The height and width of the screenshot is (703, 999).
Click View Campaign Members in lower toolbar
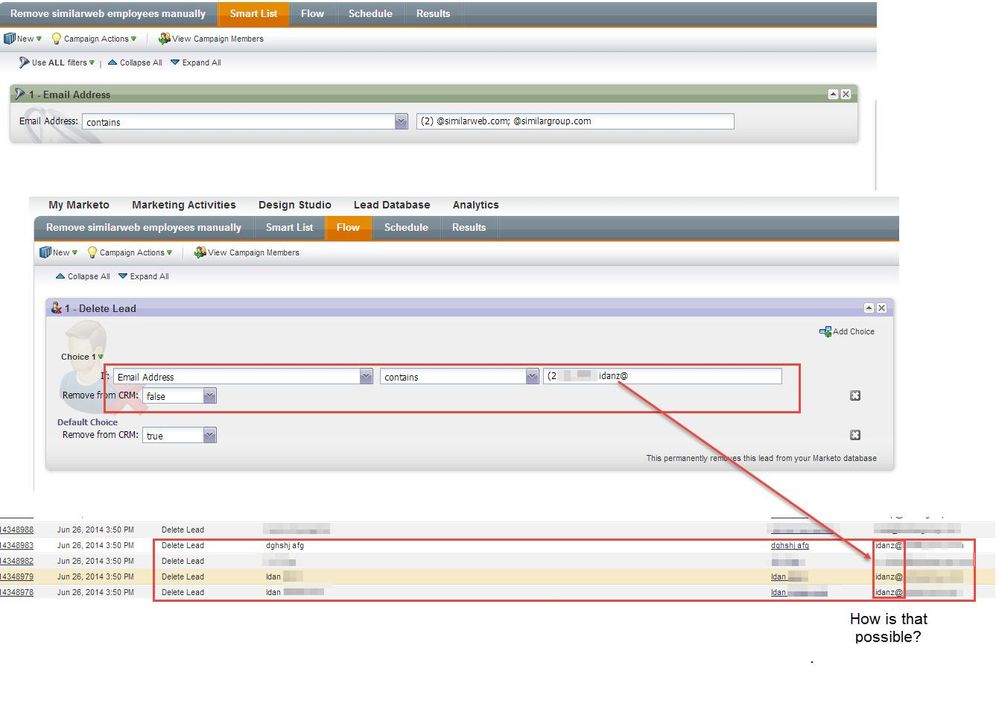pyautogui.click(x=246, y=253)
